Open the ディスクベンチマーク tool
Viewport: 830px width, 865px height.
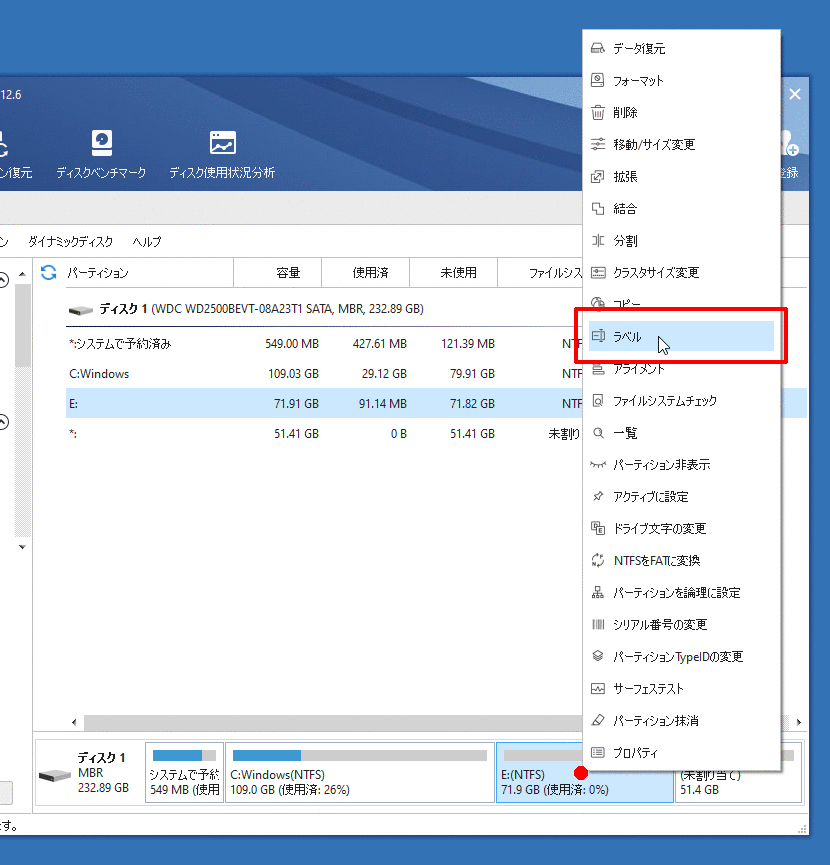(x=101, y=154)
